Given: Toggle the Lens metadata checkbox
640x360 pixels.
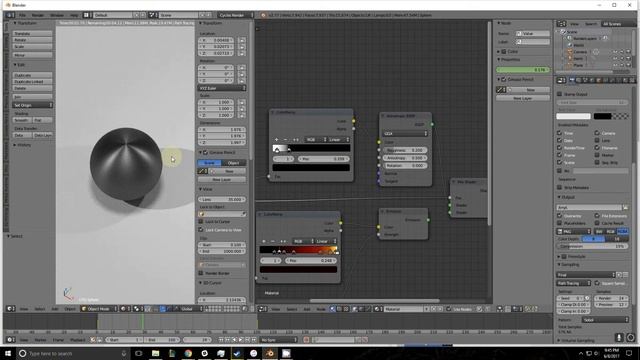Looking at the screenshot, I should 597,140.
